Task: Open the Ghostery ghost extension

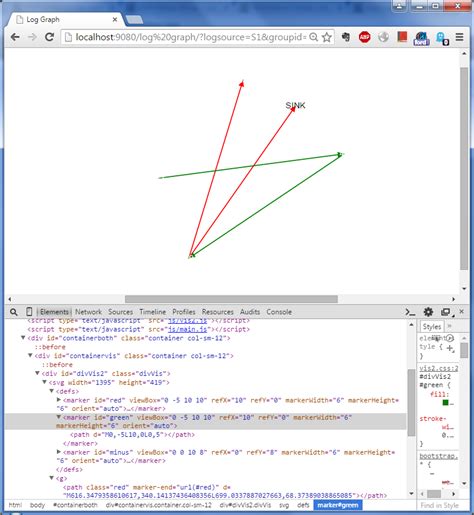Action: [442, 38]
